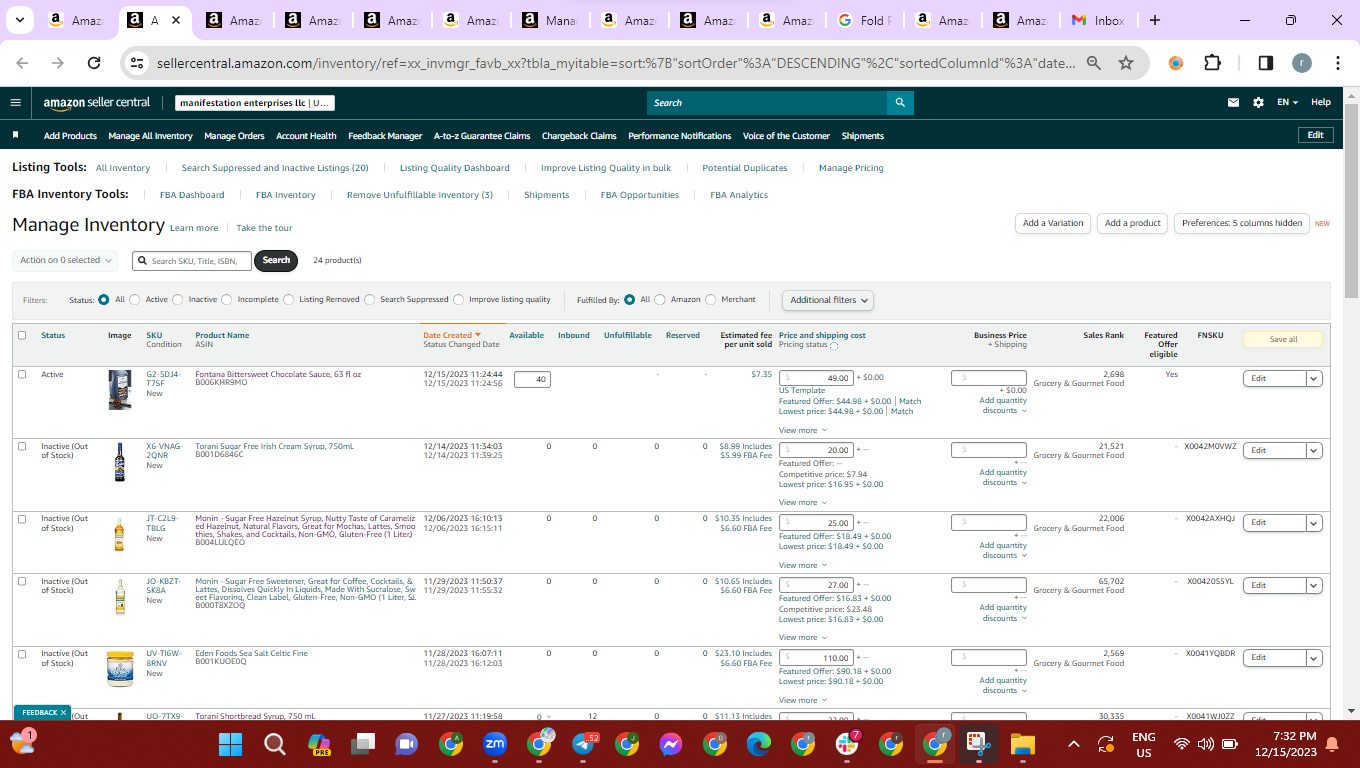
Task: Bookmark this page with the star icon
Action: pos(1126,63)
